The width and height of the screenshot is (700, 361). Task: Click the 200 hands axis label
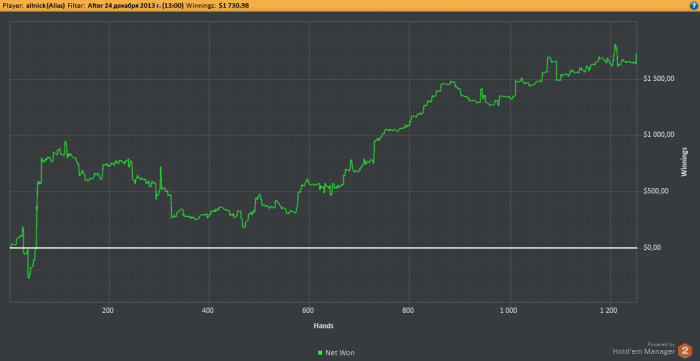tap(107, 311)
